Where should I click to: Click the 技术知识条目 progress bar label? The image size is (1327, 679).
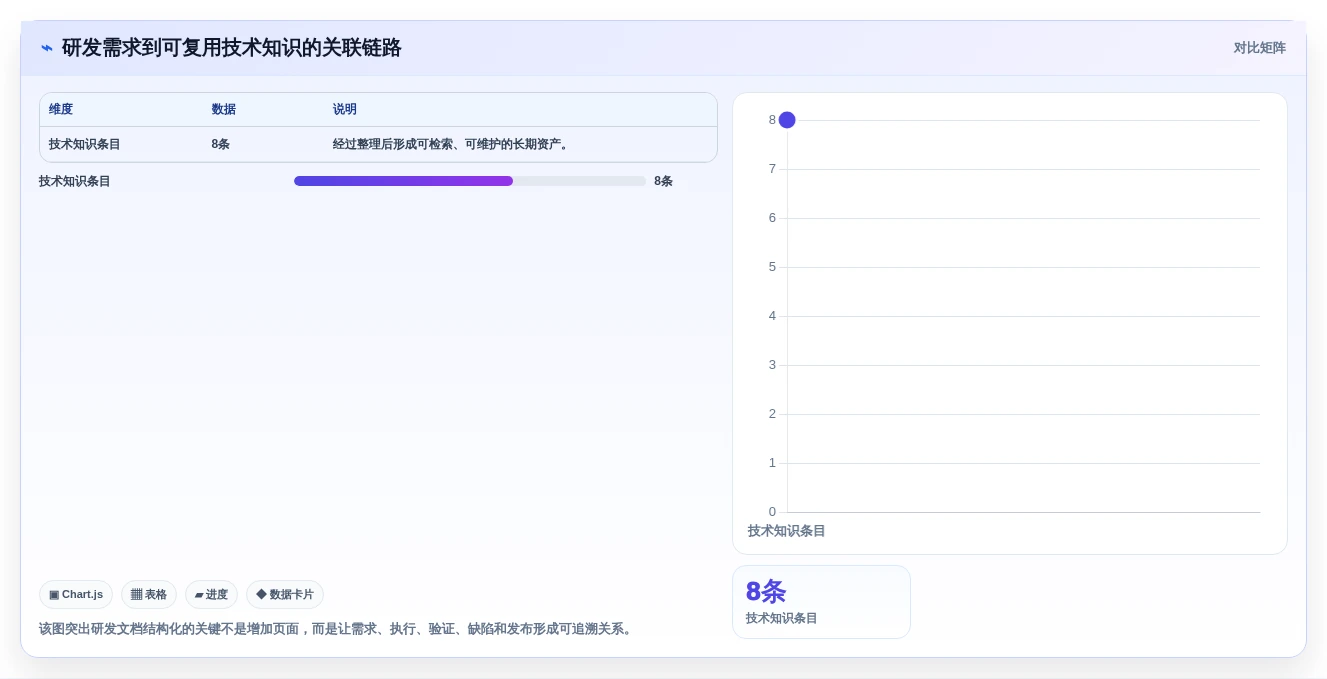(x=75, y=181)
